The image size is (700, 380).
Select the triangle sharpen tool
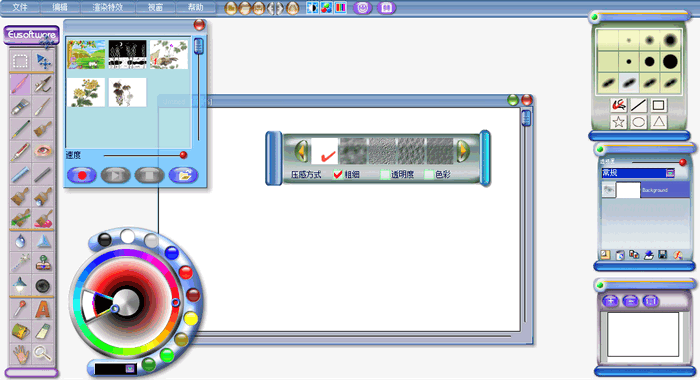pyautogui.click(x=43, y=241)
